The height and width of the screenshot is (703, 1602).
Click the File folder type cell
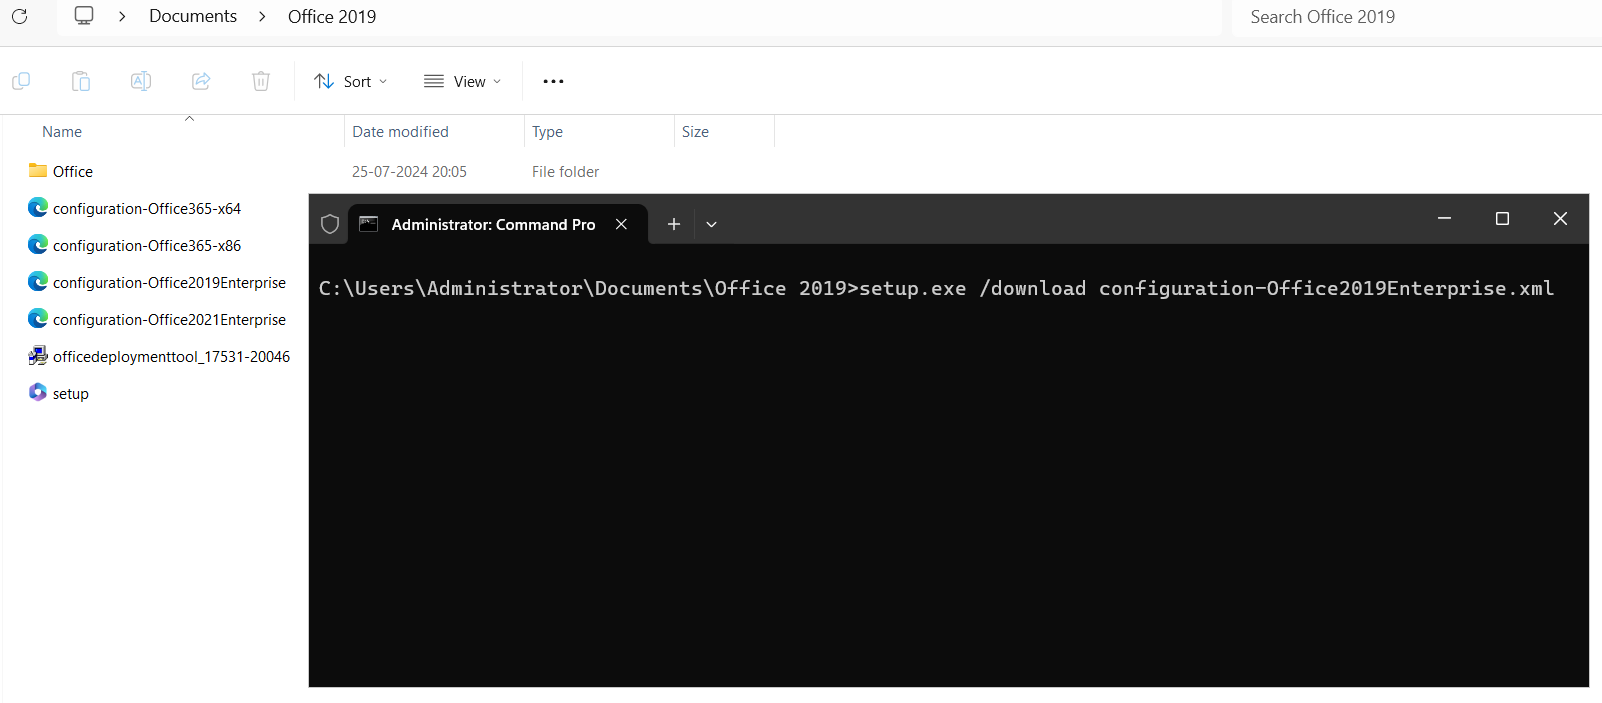(565, 172)
